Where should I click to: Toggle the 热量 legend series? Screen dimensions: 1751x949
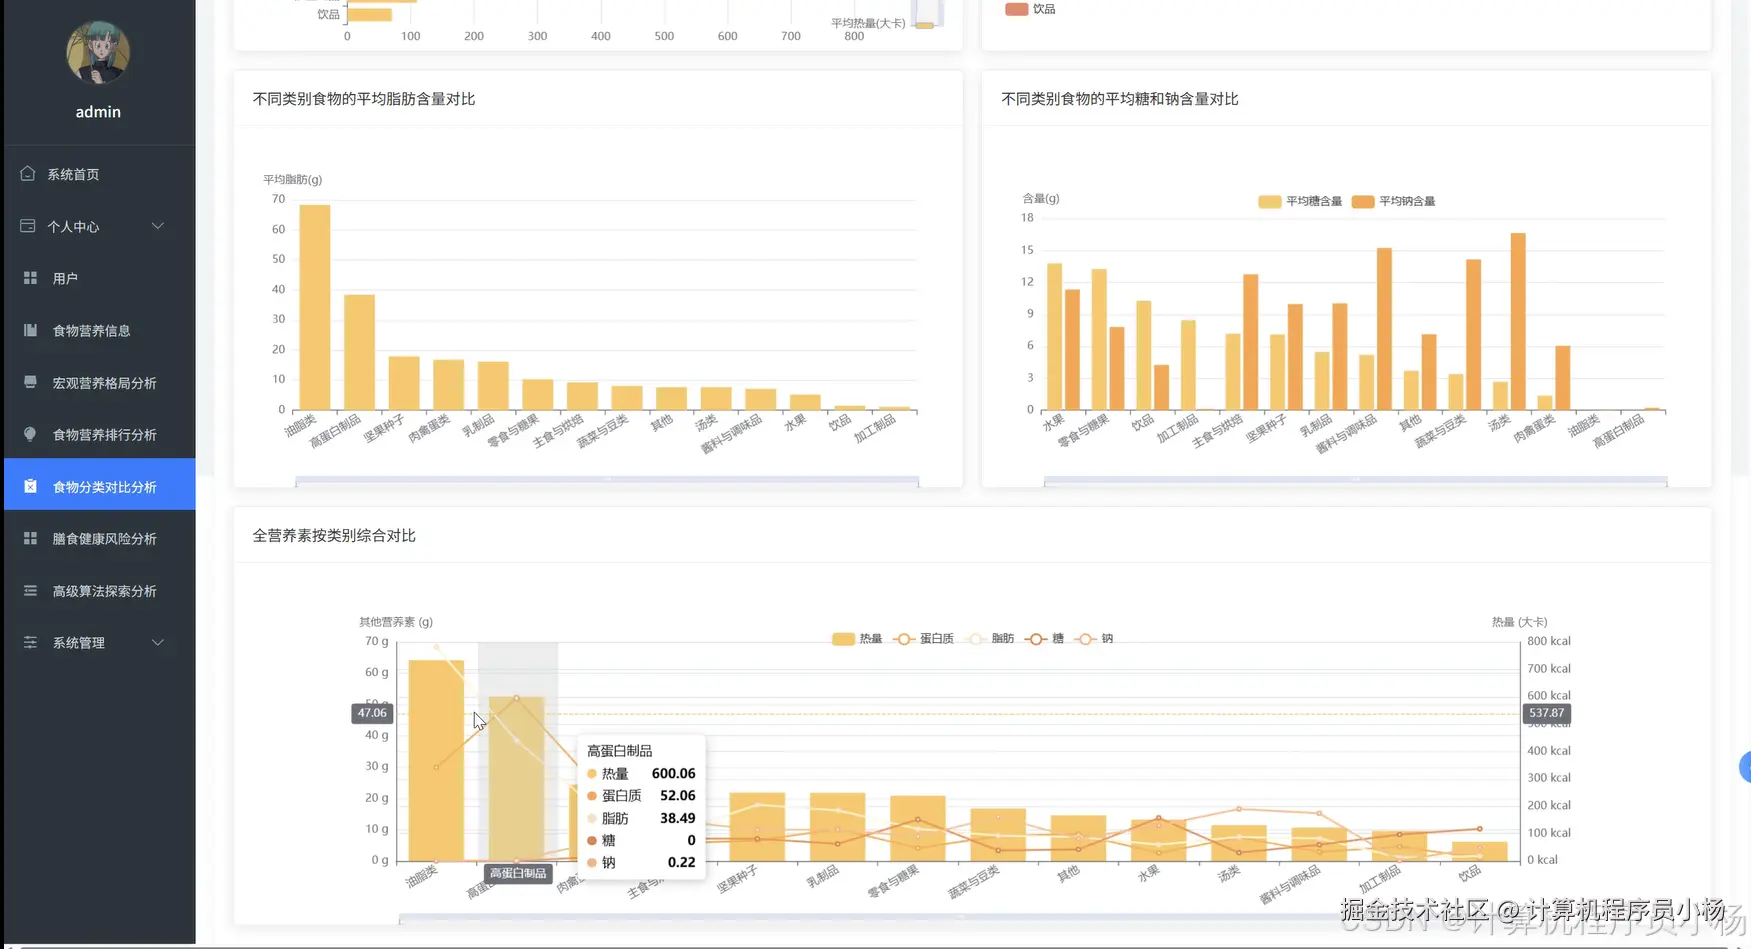click(857, 638)
